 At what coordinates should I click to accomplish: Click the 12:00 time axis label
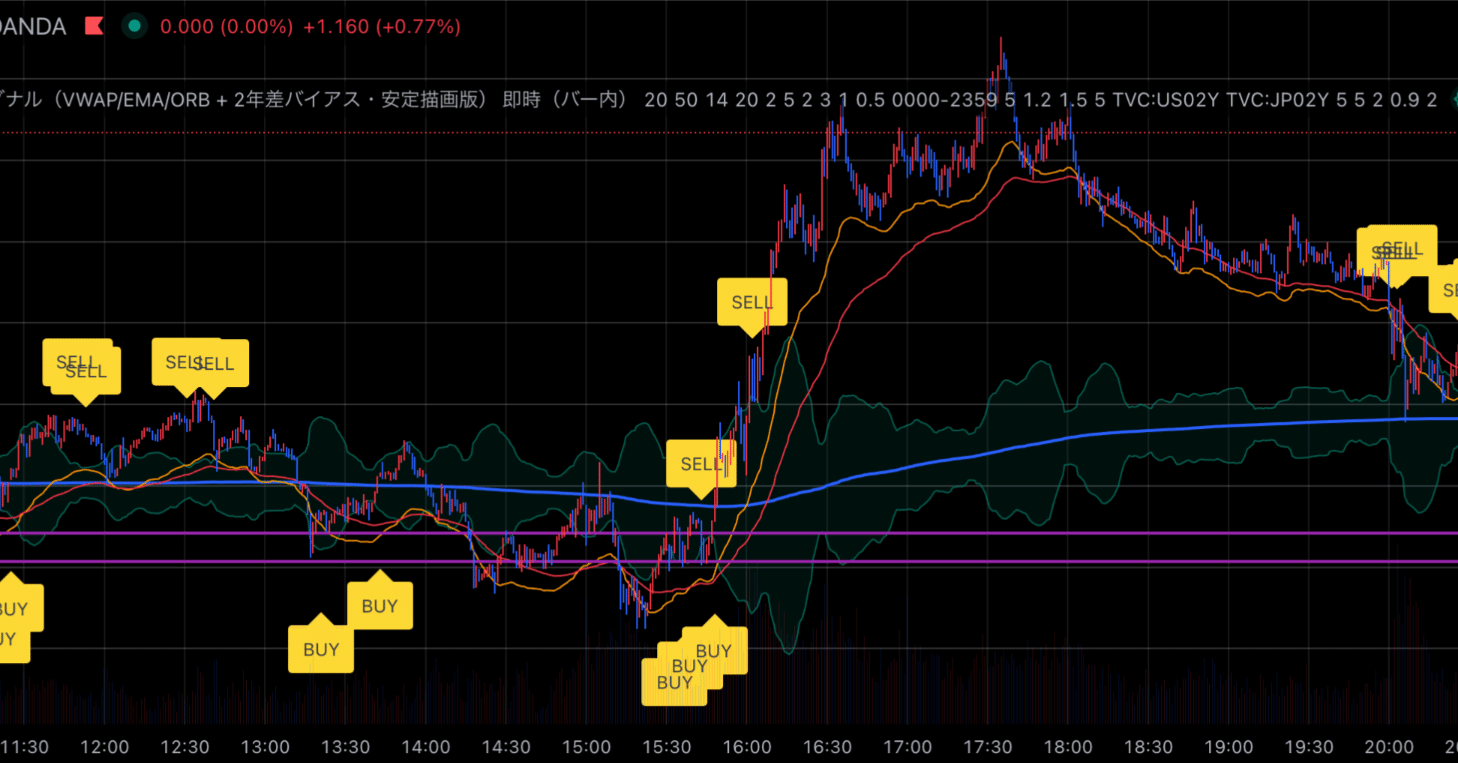tap(104, 746)
